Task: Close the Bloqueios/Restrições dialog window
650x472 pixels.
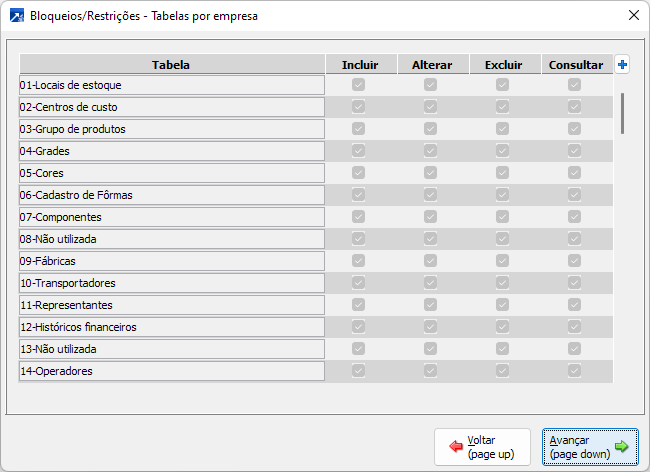Action: pos(633,15)
